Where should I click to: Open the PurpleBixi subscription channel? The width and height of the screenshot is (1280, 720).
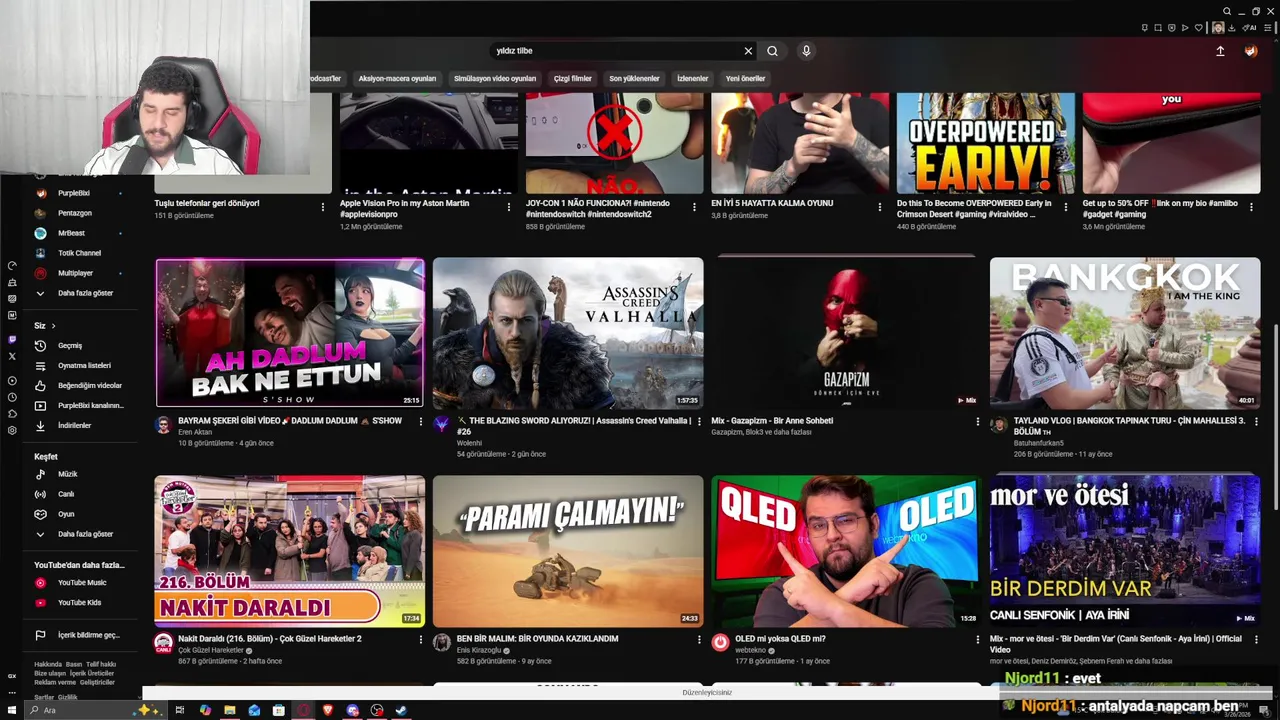click(78, 193)
